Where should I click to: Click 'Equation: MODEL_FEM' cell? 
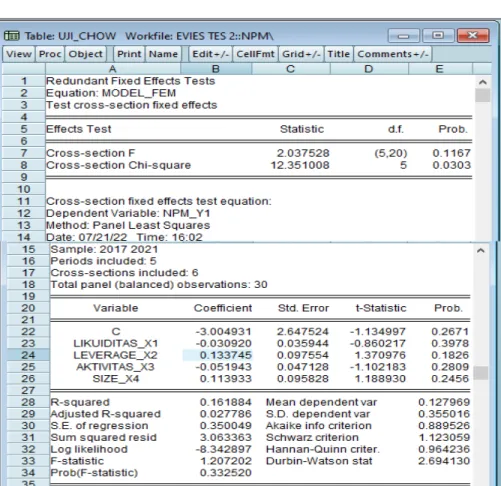(111, 93)
